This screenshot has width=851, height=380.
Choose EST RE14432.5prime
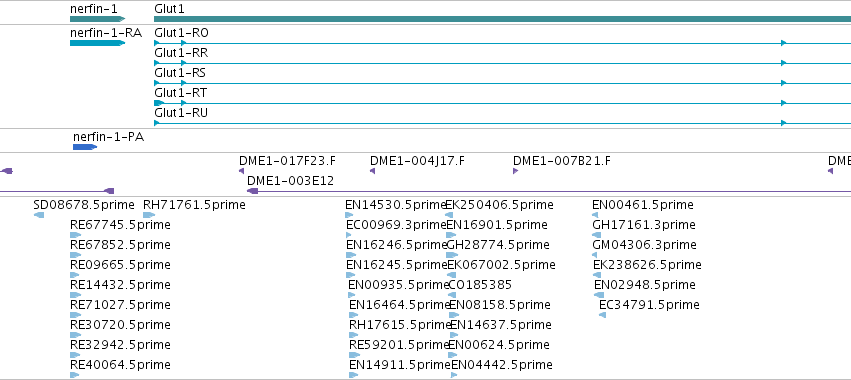click(x=120, y=284)
